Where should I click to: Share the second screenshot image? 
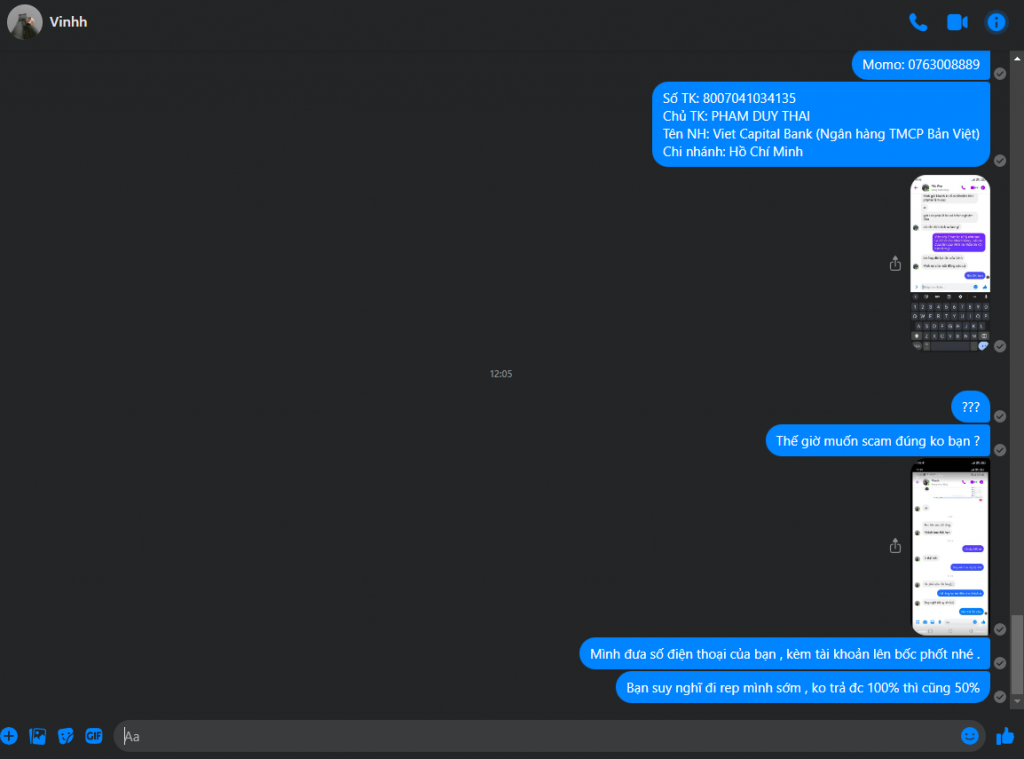[x=895, y=545]
